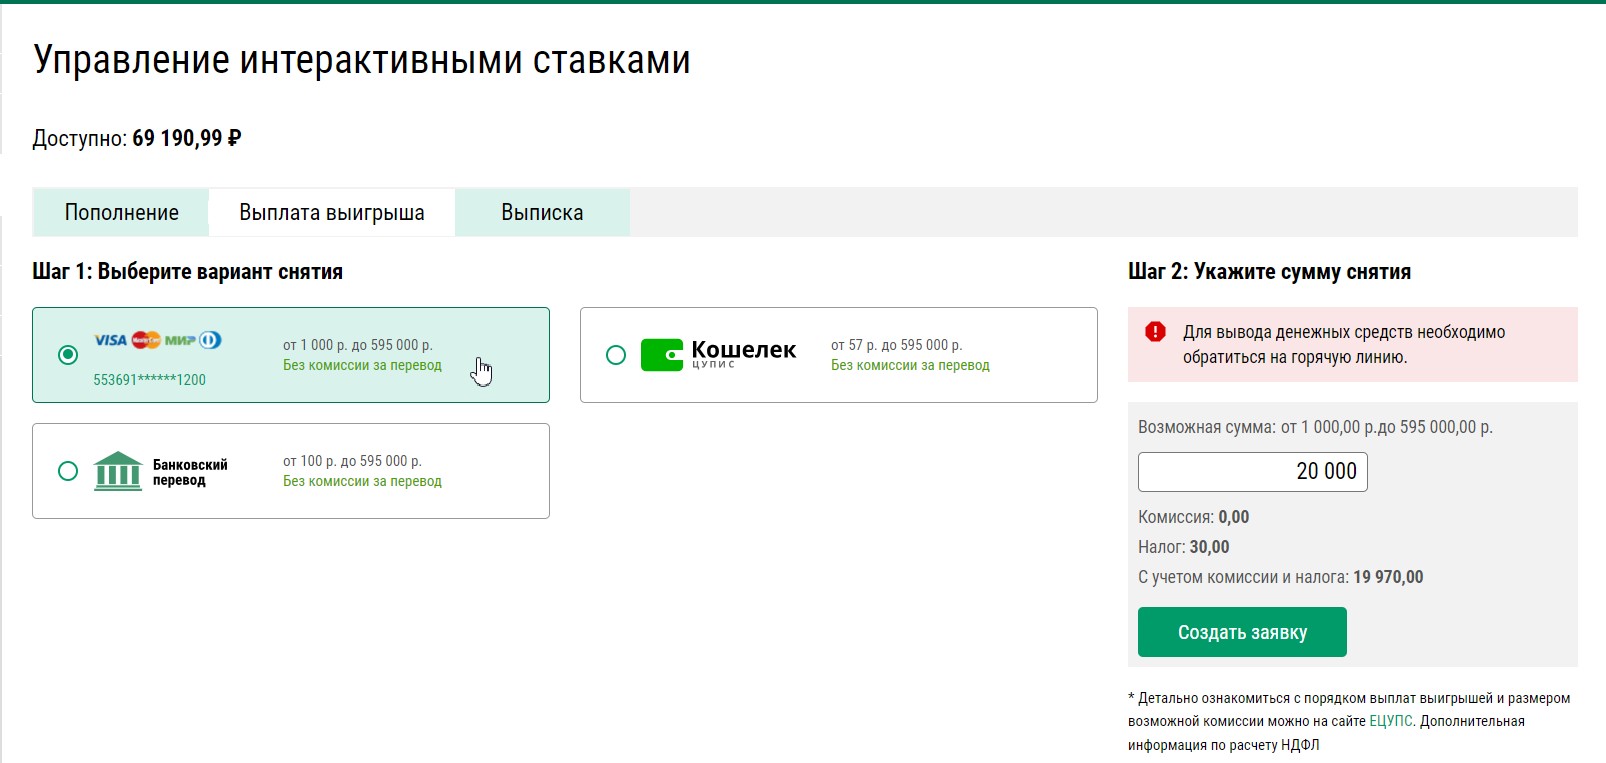Click the MasterCard logo on card option

pos(146,340)
